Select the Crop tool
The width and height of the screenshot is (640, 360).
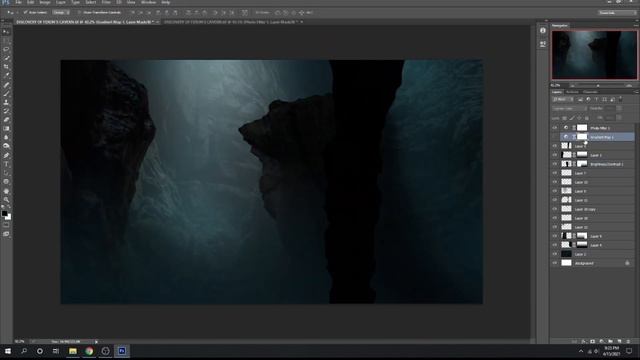(6, 67)
